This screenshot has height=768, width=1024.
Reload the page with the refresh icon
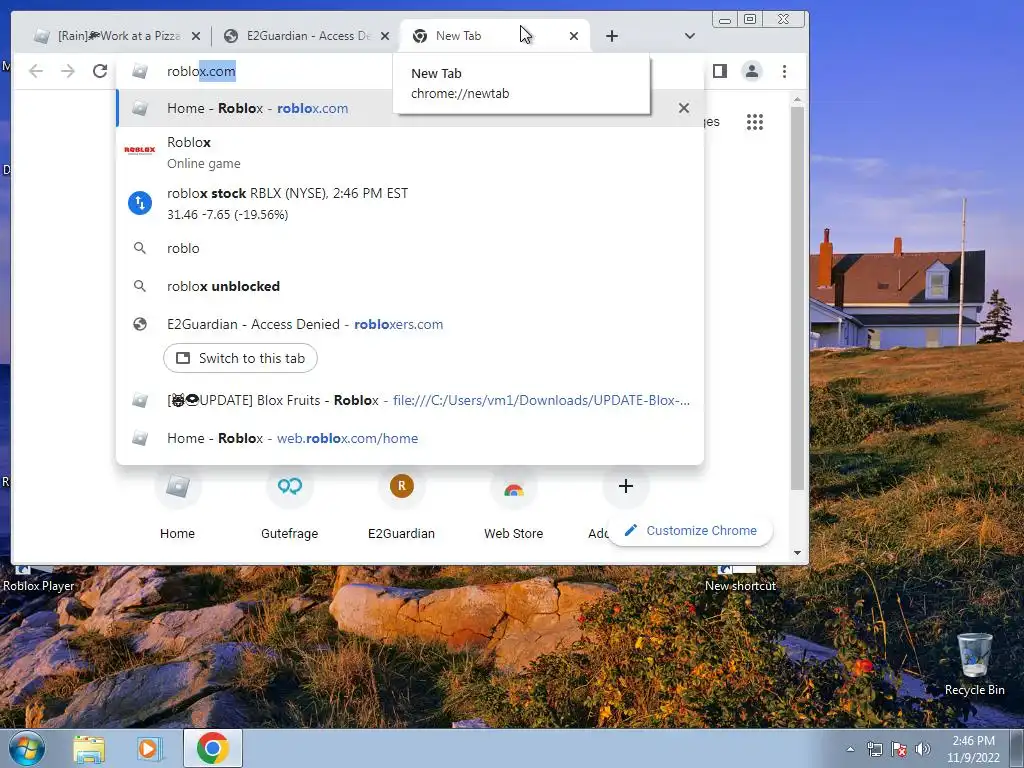(x=99, y=71)
